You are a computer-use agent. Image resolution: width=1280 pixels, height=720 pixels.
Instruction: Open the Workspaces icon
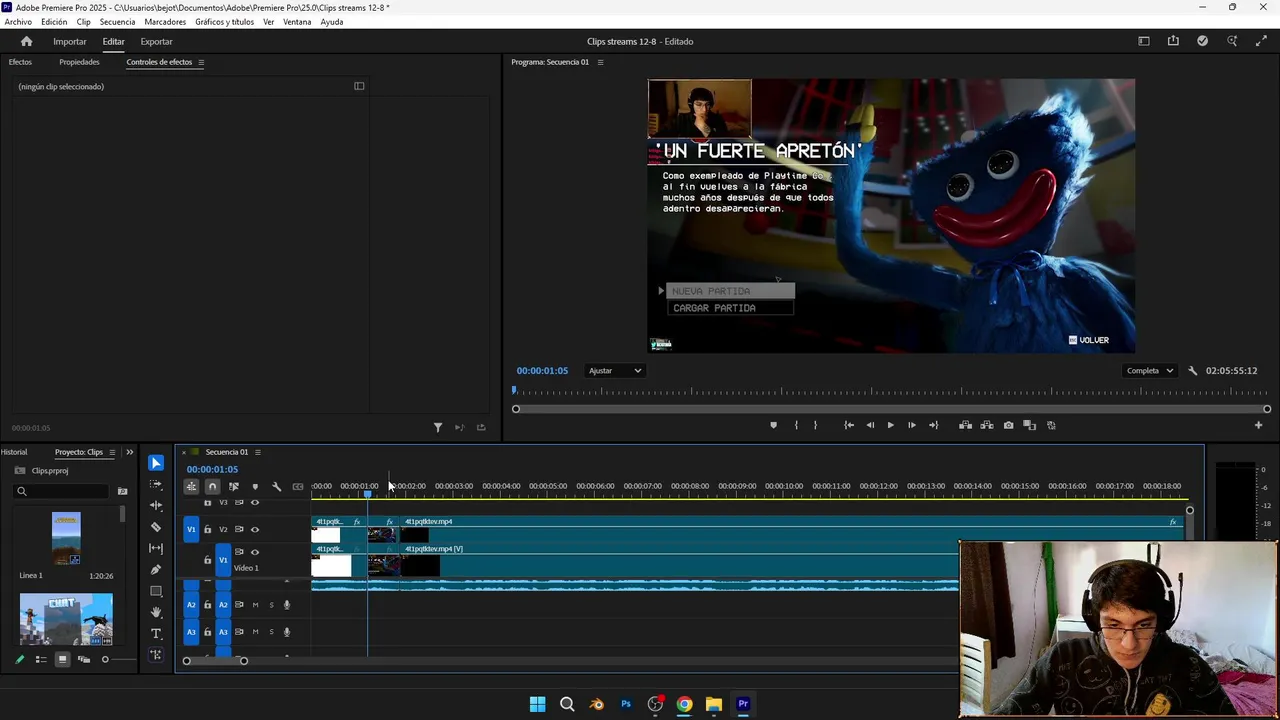click(x=1144, y=41)
